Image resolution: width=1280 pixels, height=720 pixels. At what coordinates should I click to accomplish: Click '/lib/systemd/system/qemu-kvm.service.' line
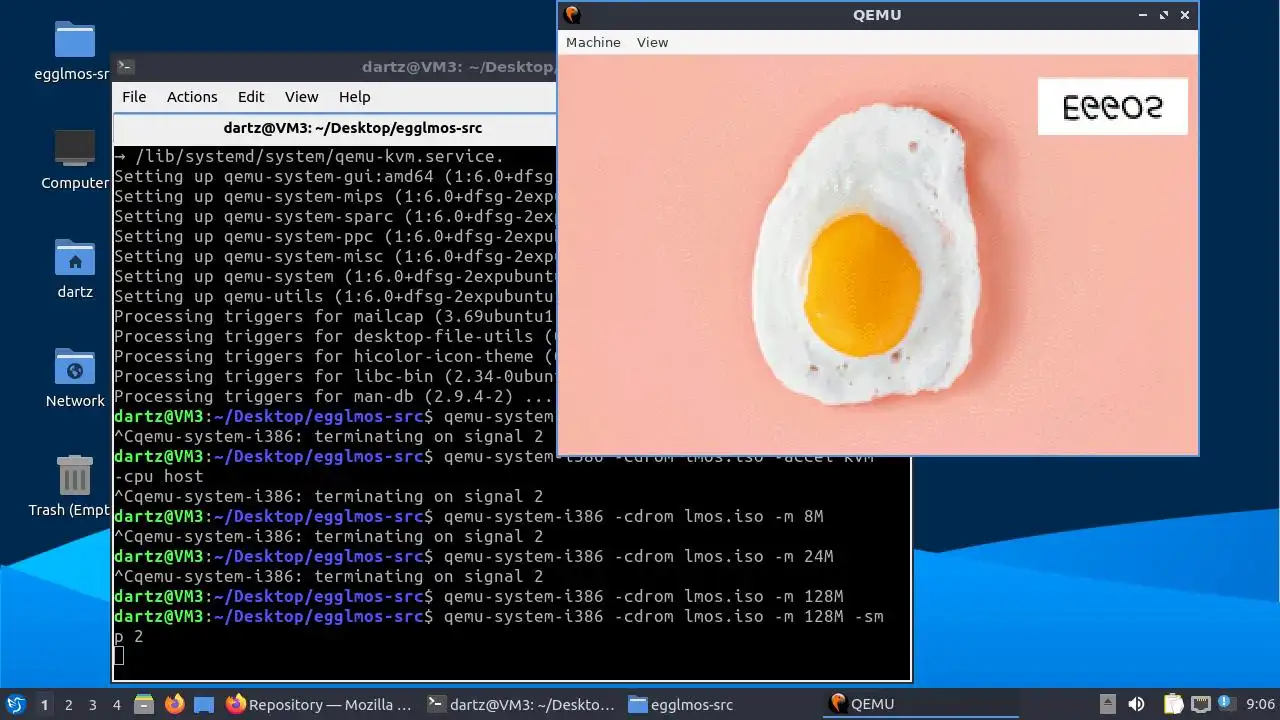pos(309,156)
